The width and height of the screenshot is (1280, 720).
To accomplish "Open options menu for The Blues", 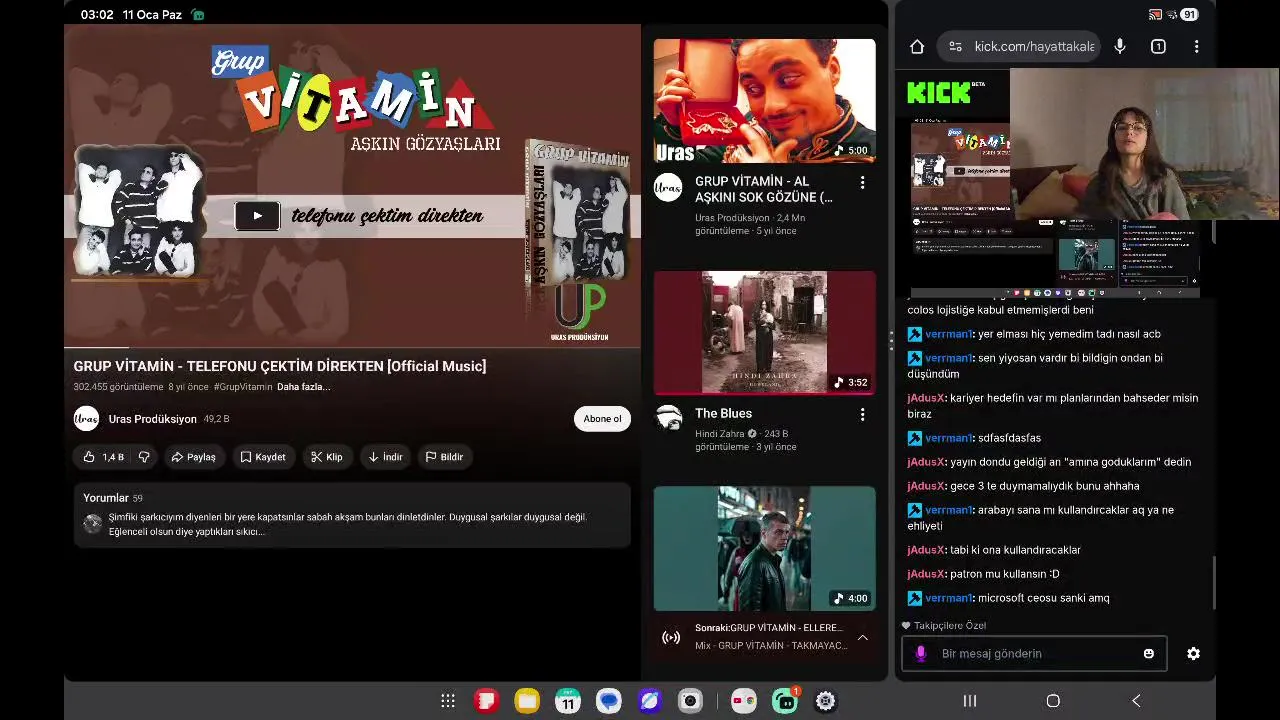I will coord(862,414).
